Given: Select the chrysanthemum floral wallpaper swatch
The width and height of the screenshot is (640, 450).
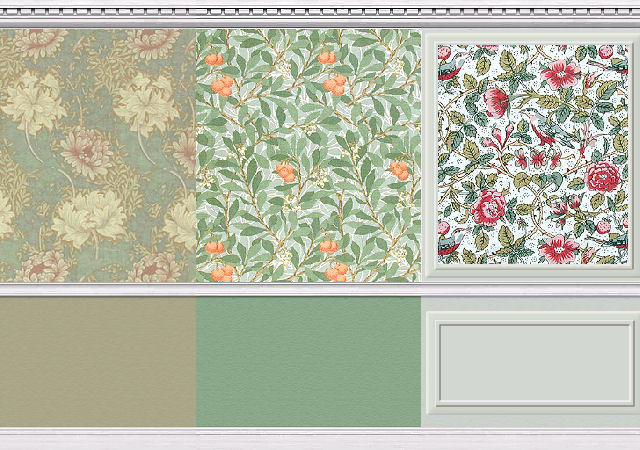Looking at the screenshot, I should click(x=97, y=155).
